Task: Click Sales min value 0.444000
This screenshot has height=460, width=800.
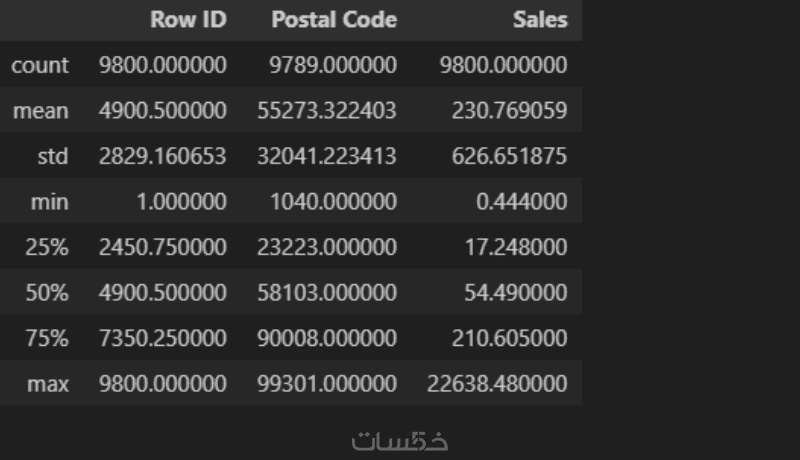Action: click(523, 202)
